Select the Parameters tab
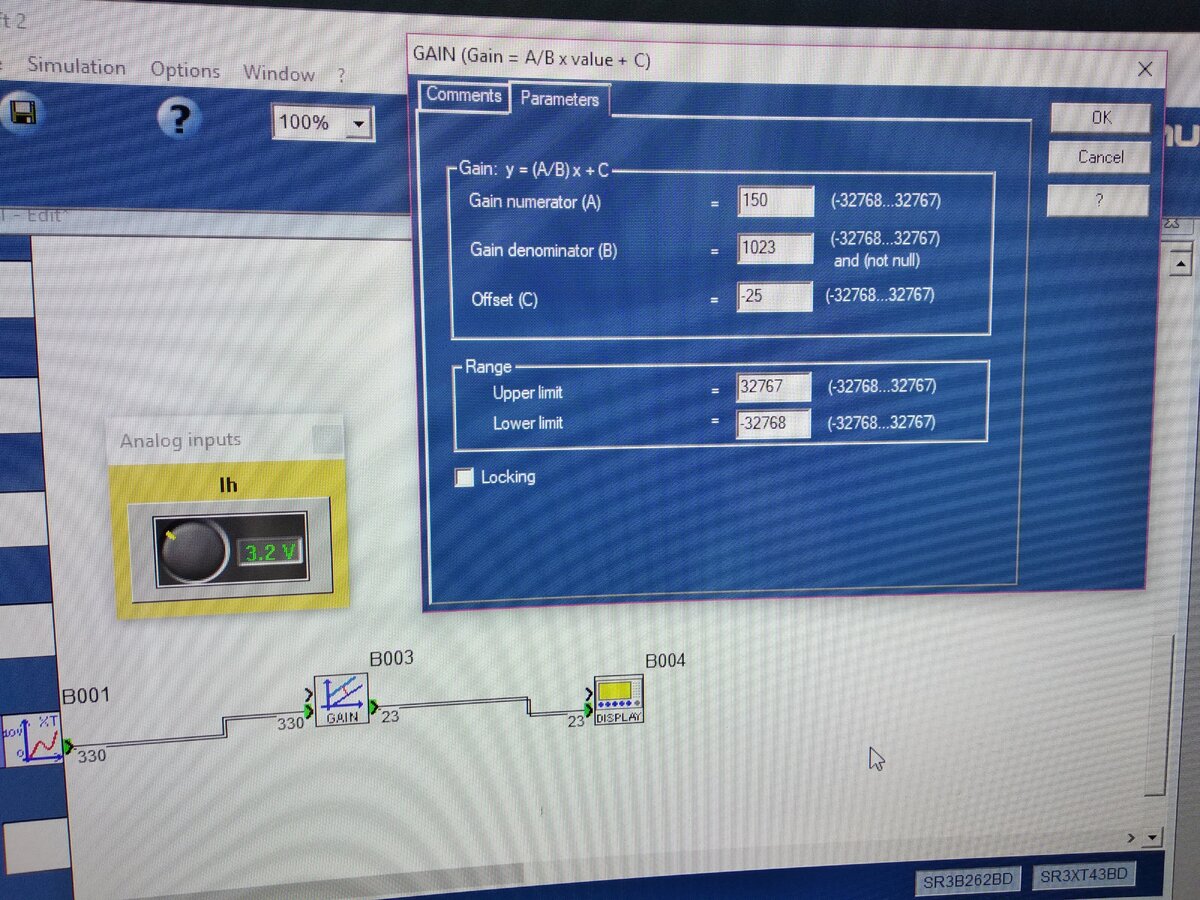This screenshot has height=900, width=1200. point(559,99)
